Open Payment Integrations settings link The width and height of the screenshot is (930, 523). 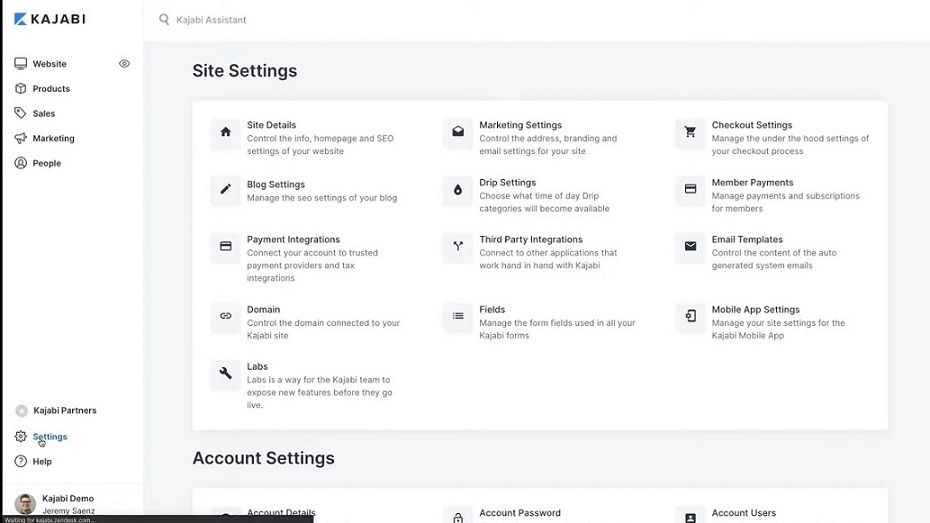coord(293,240)
